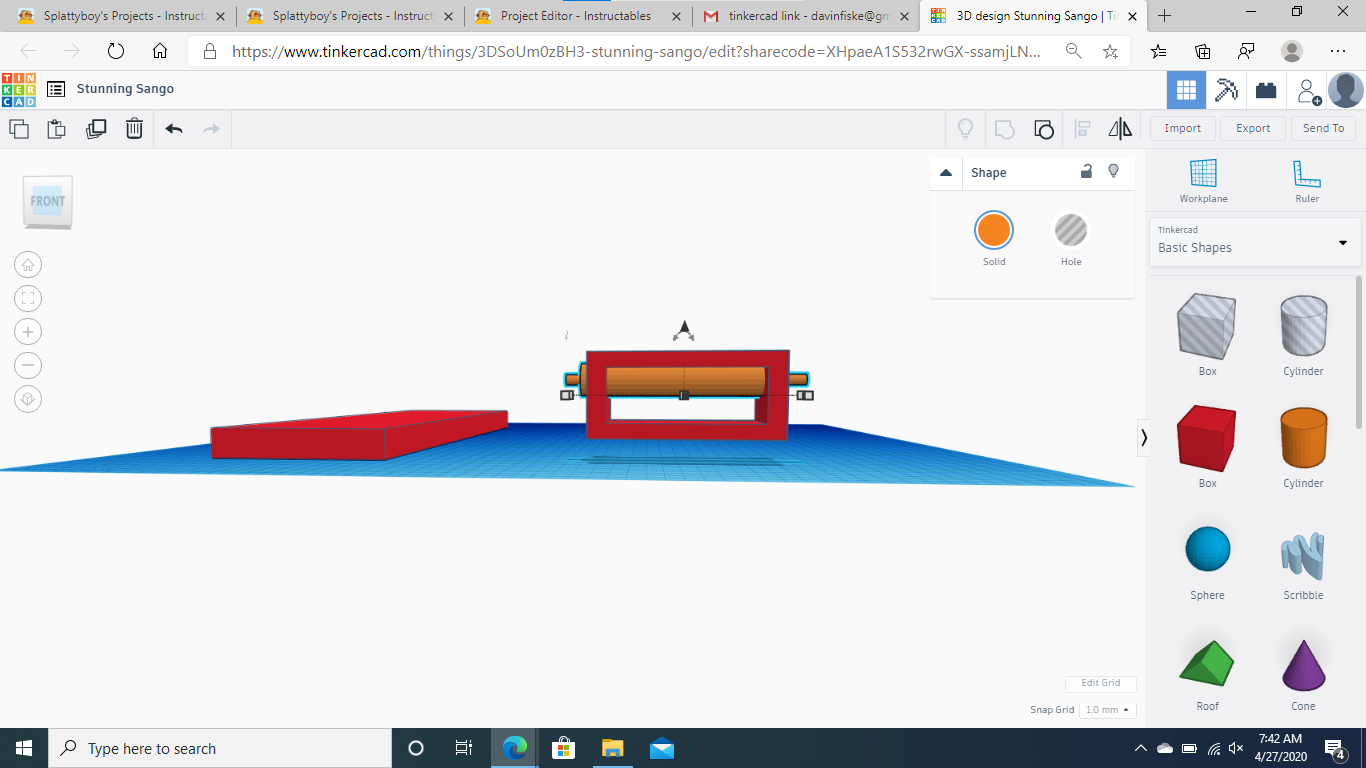Show hidden system tray icons
Image resolution: width=1366 pixels, height=768 pixels.
pyautogui.click(x=1141, y=748)
